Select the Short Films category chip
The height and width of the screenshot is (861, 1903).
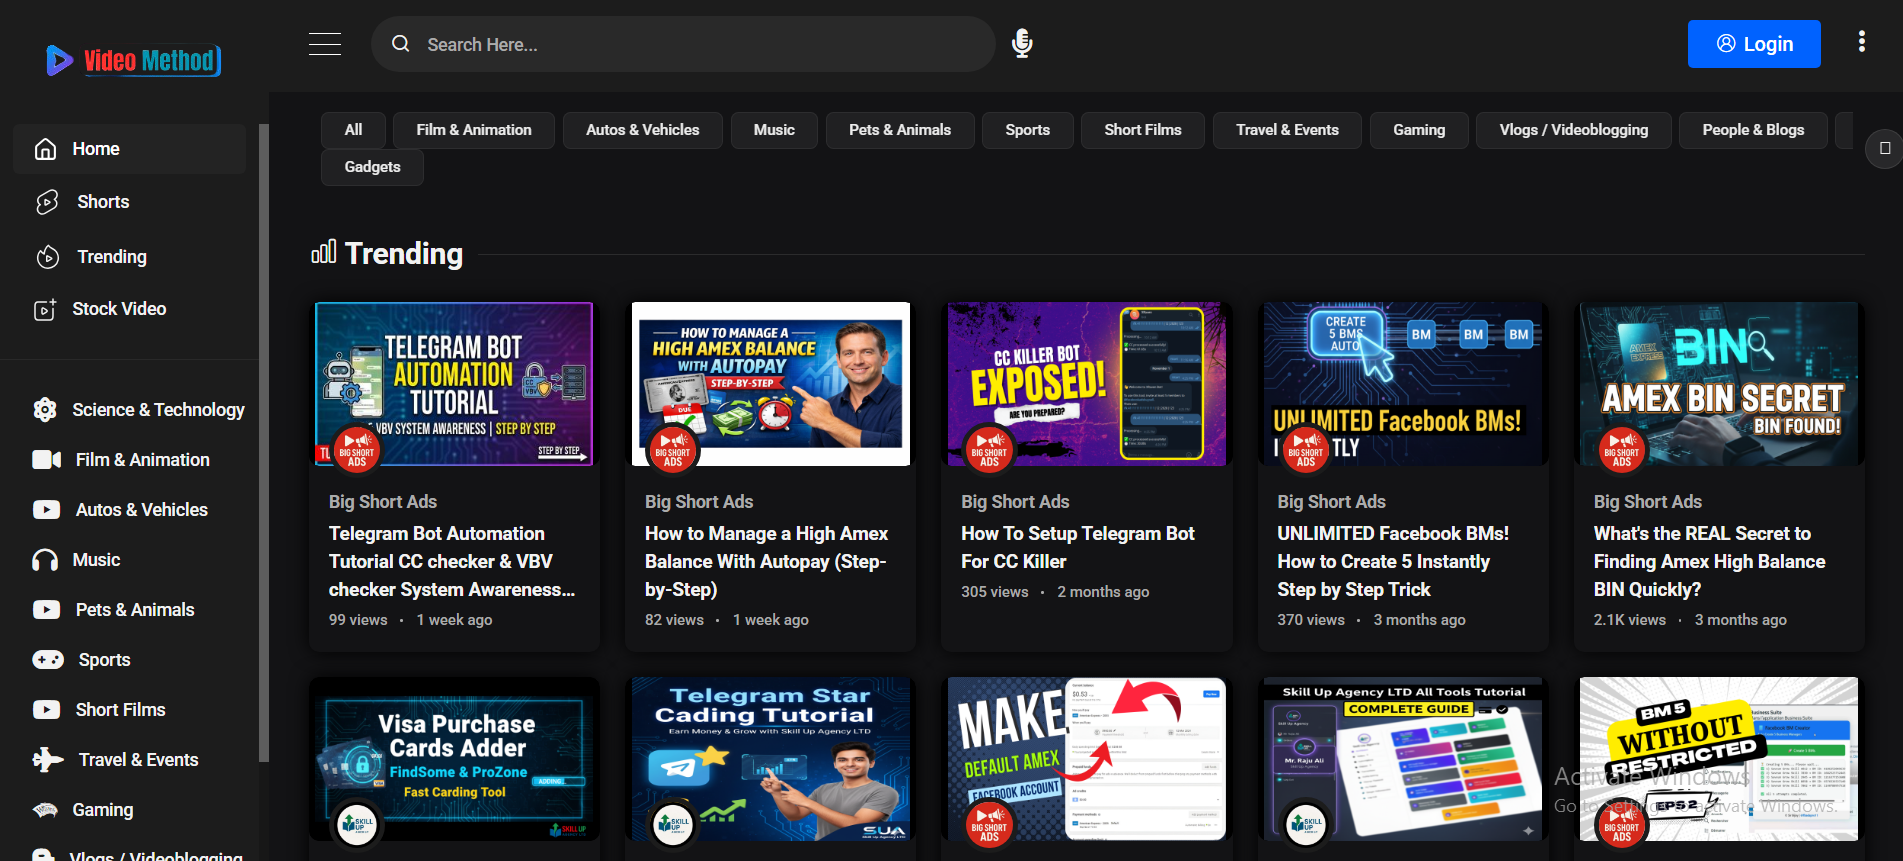tap(1143, 130)
